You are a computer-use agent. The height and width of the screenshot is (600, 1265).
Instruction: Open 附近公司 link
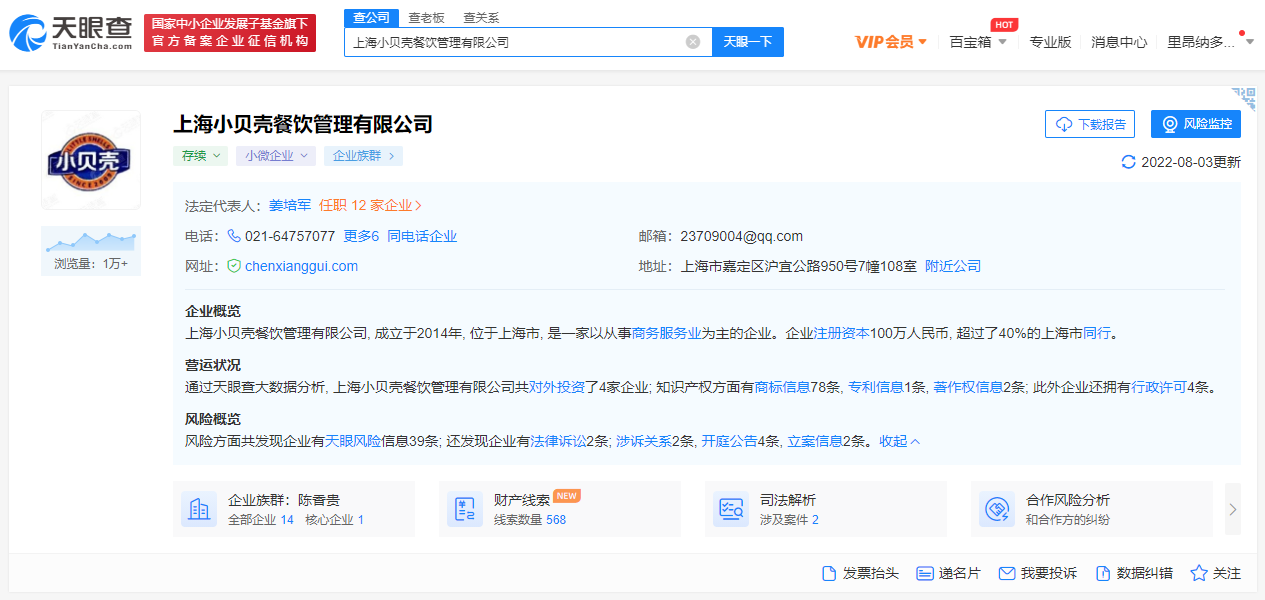953,266
